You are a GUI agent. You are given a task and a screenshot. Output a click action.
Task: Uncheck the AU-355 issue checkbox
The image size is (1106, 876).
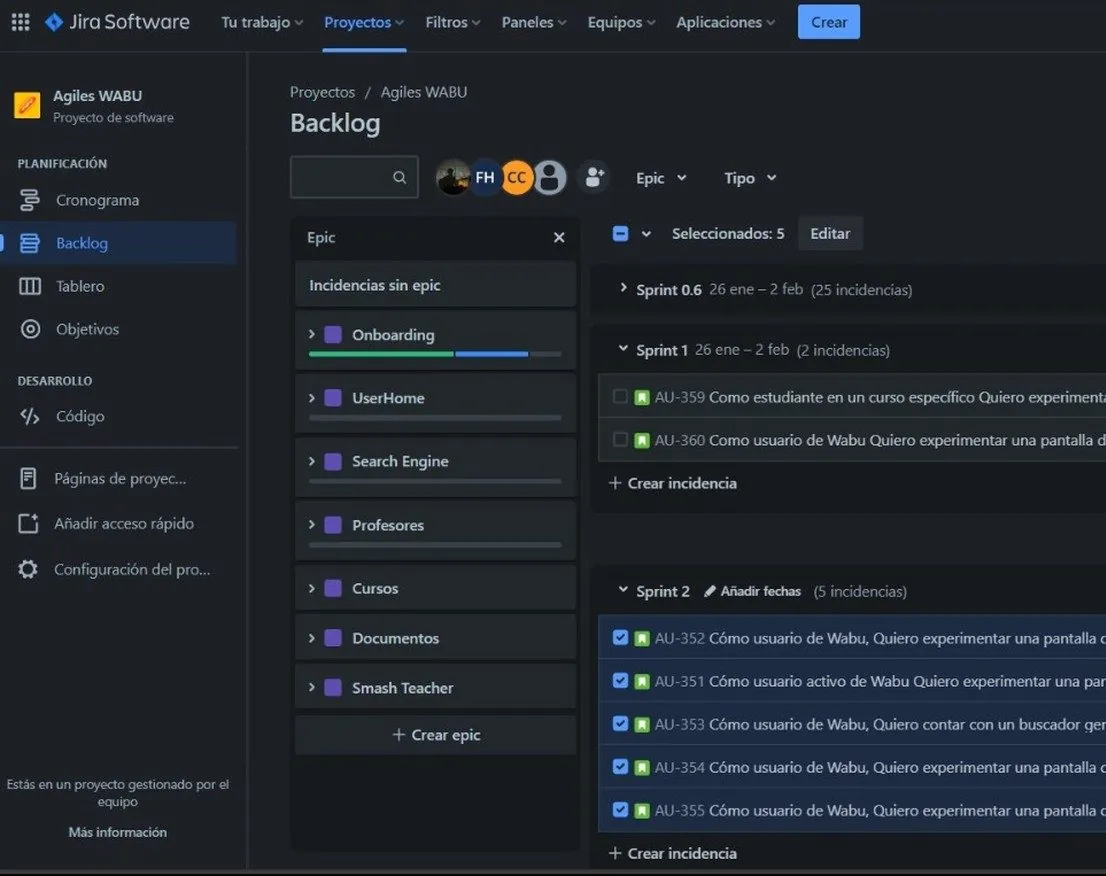[620, 810]
